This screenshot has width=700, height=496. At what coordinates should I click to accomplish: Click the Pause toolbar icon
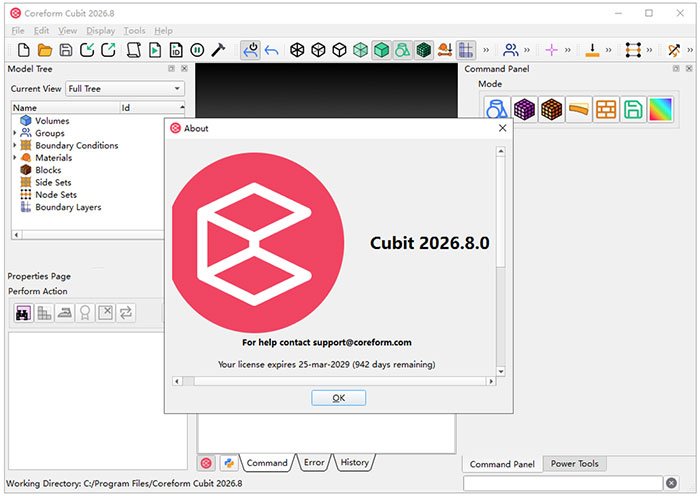coord(197,50)
